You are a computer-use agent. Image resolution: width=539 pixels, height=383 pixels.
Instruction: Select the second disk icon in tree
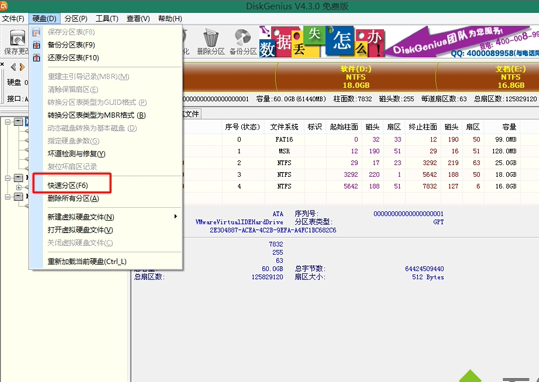[18, 178]
